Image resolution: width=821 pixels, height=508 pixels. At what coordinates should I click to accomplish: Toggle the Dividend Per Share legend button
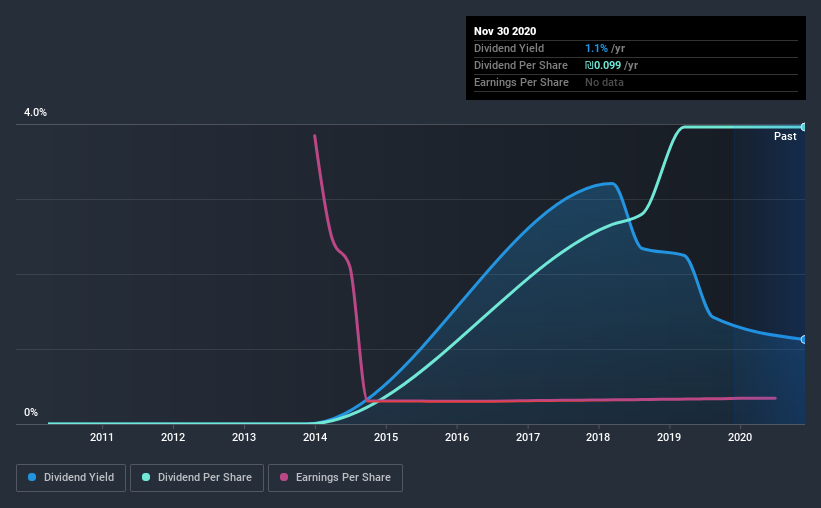click(x=197, y=478)
